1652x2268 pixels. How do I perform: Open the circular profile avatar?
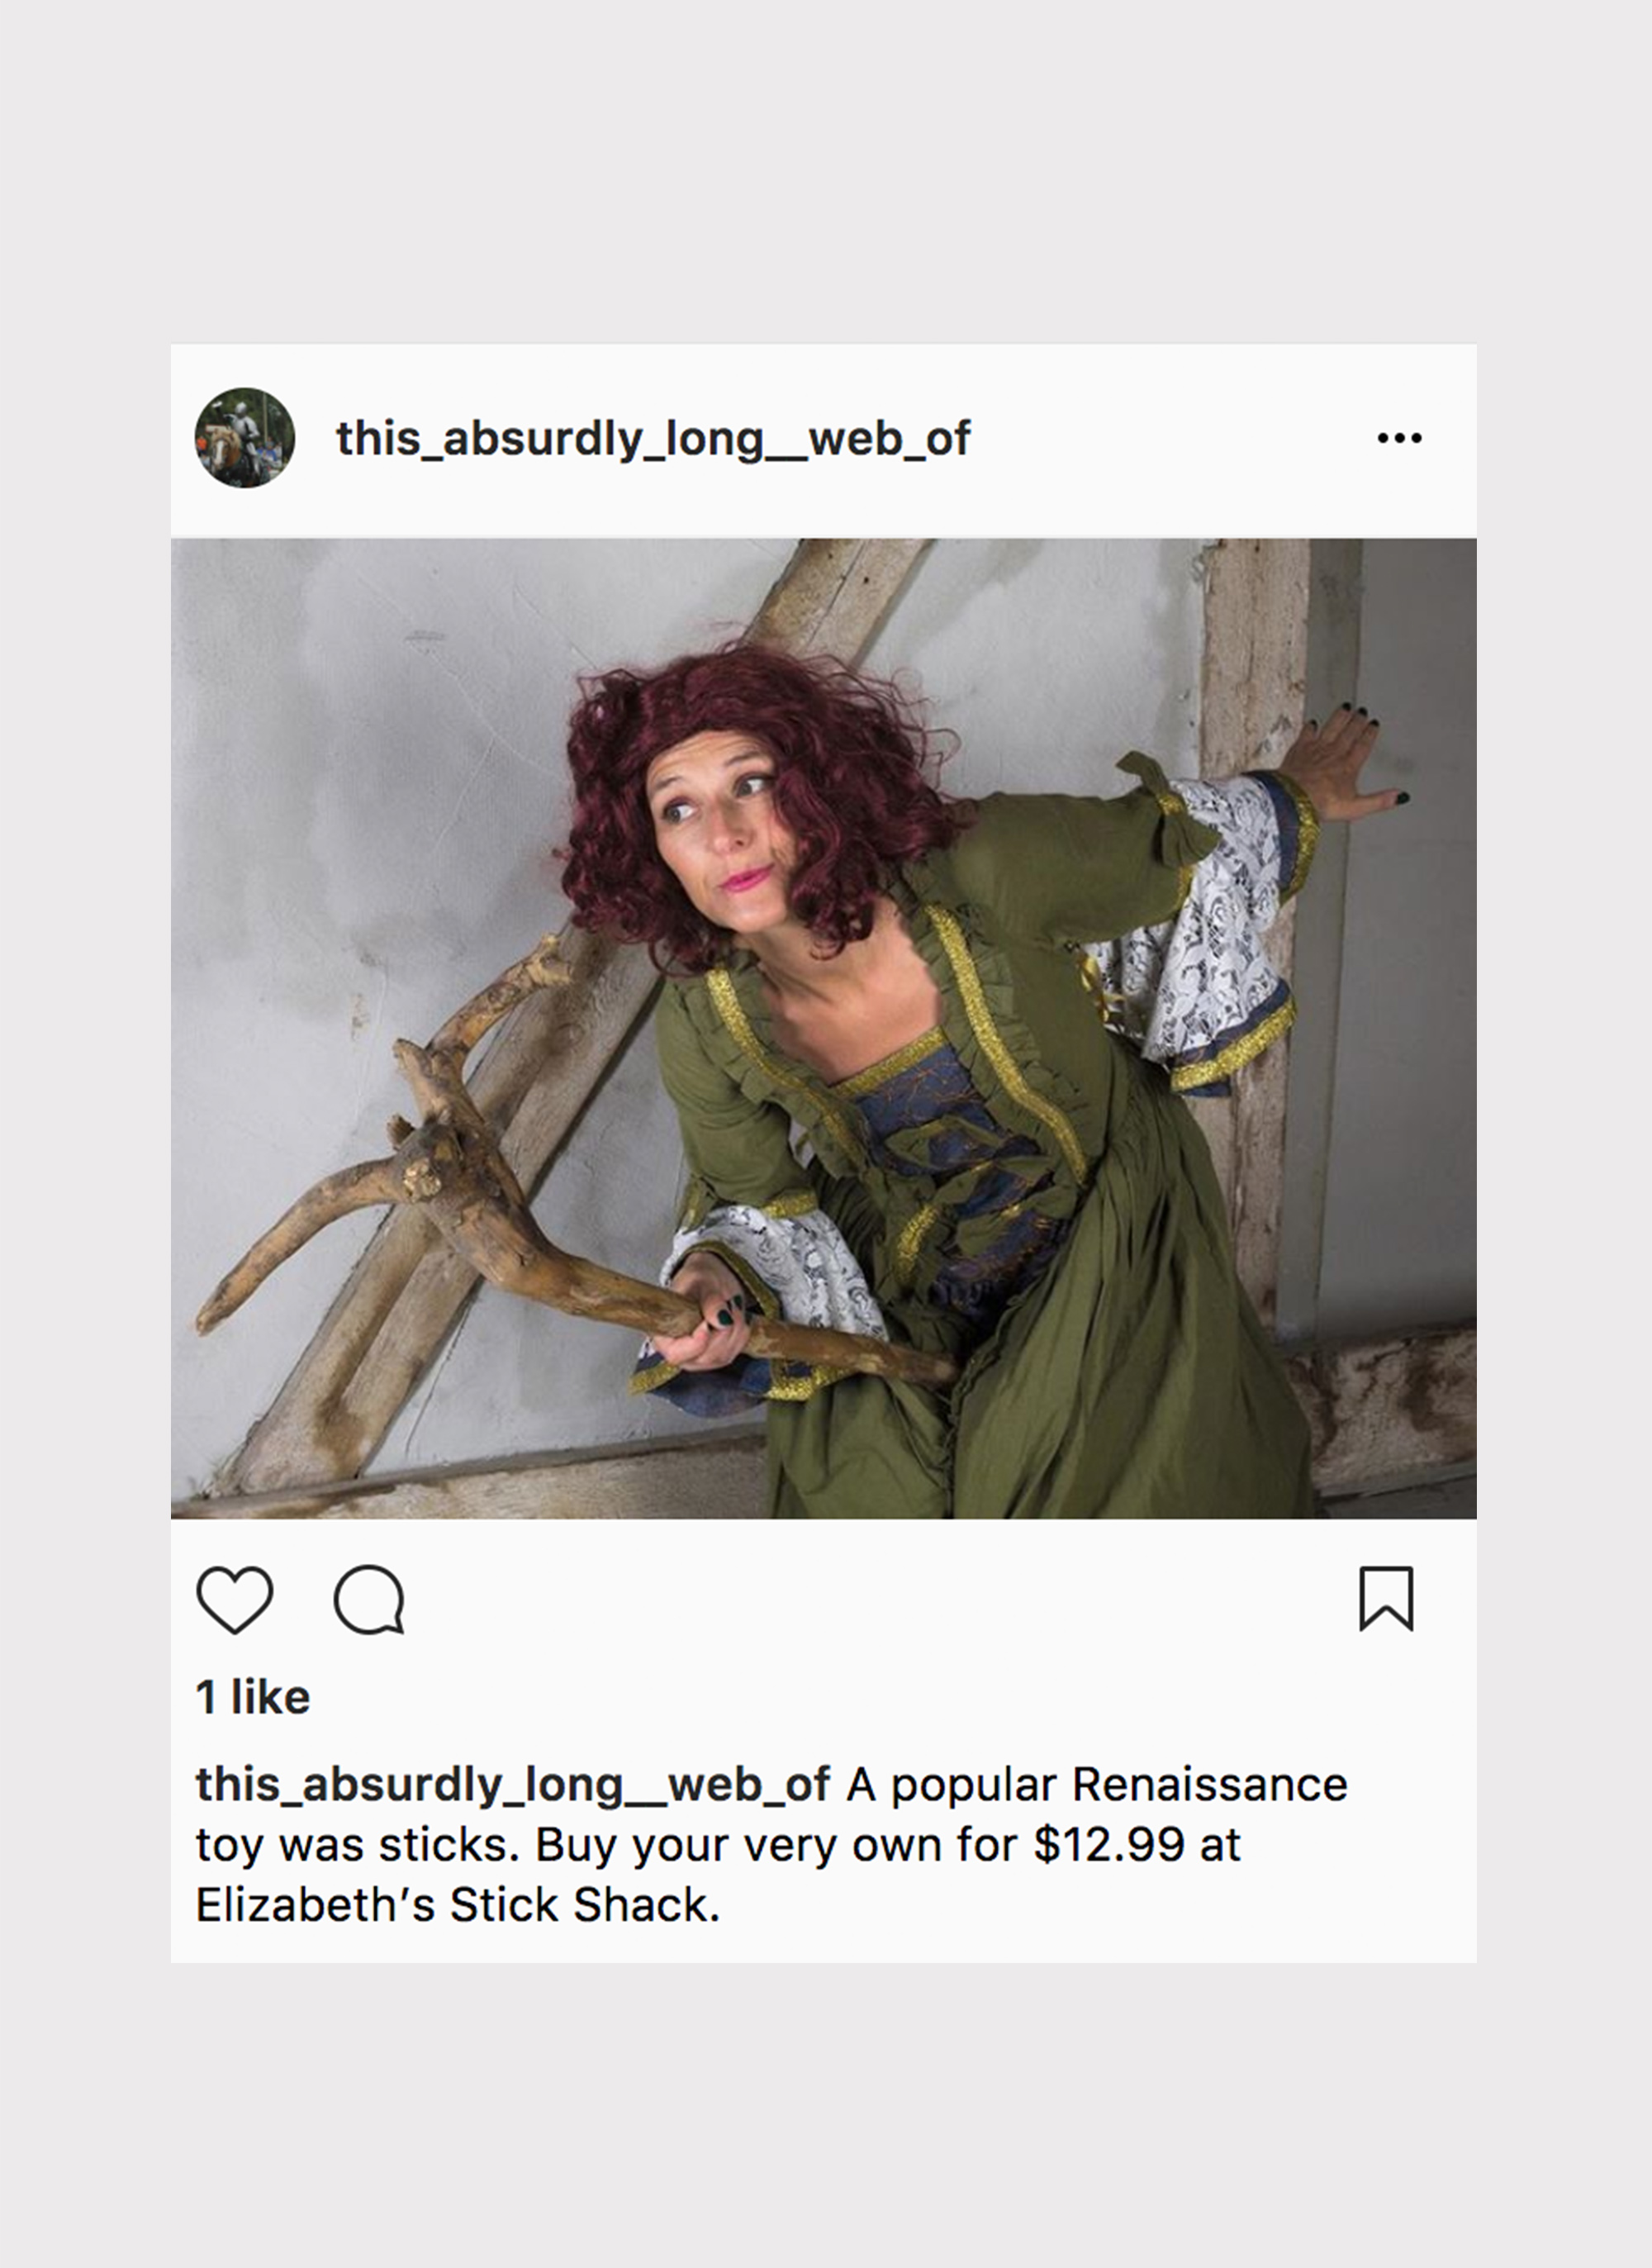click(244, 438)
